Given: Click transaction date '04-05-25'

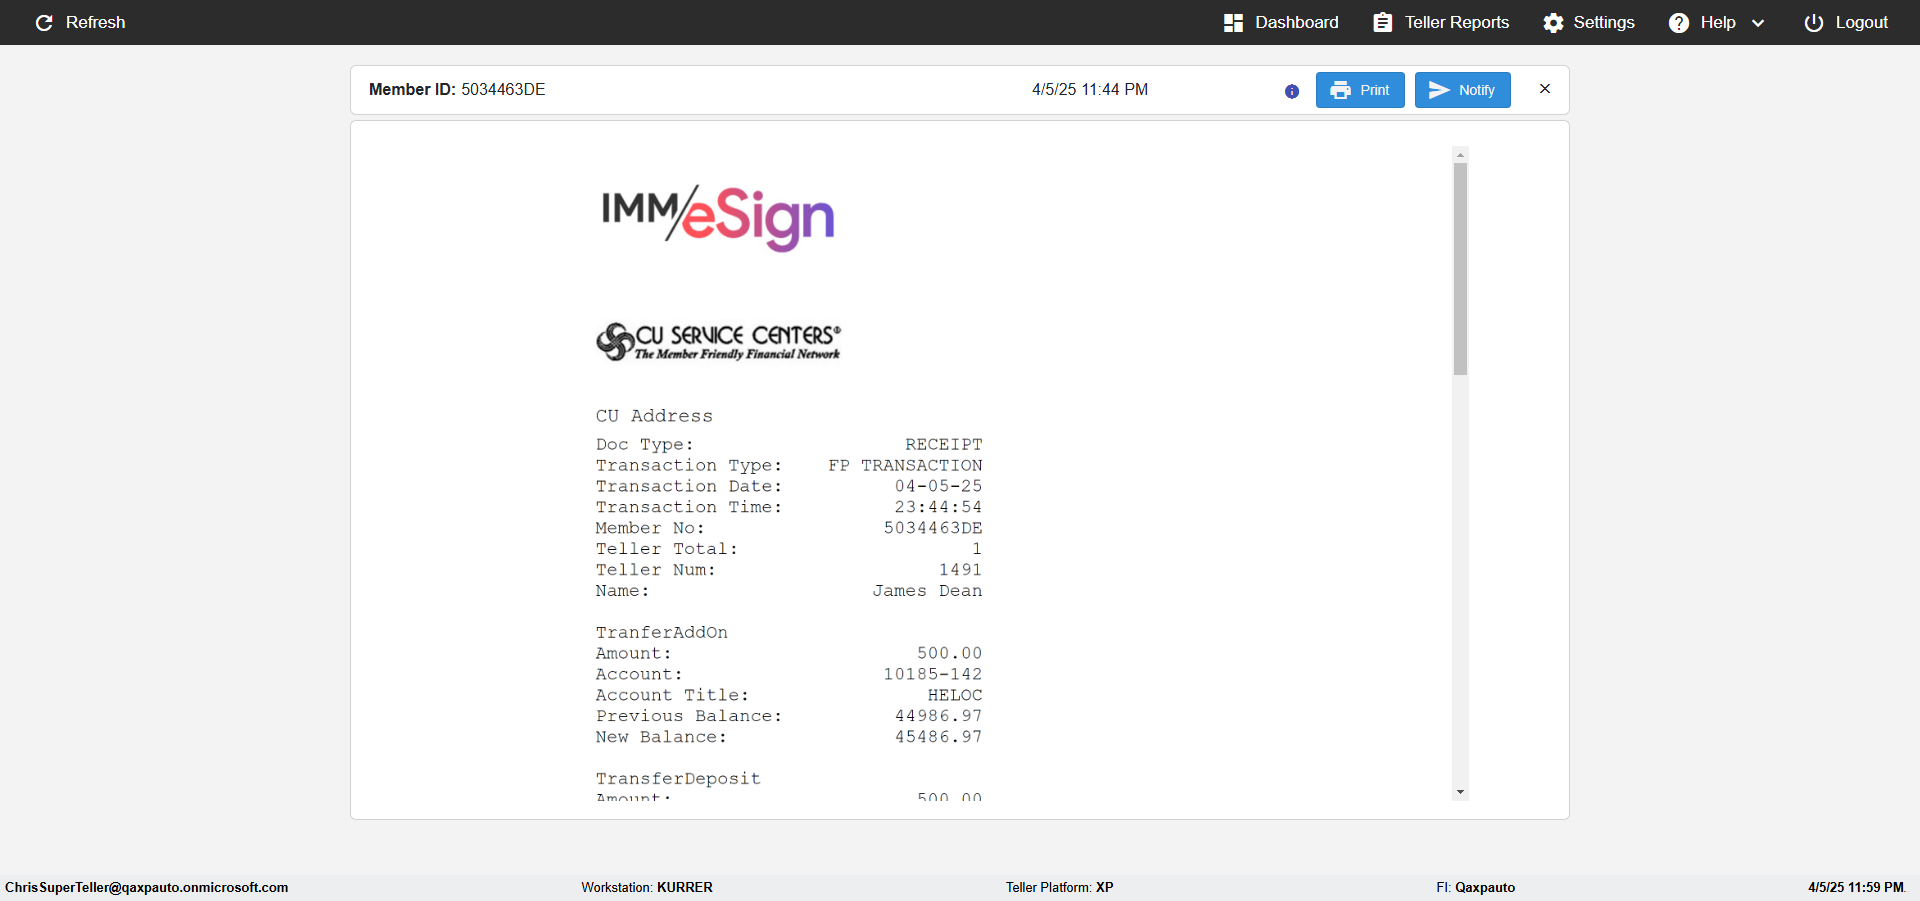Looking at the screenshot, I should (938, 486).
